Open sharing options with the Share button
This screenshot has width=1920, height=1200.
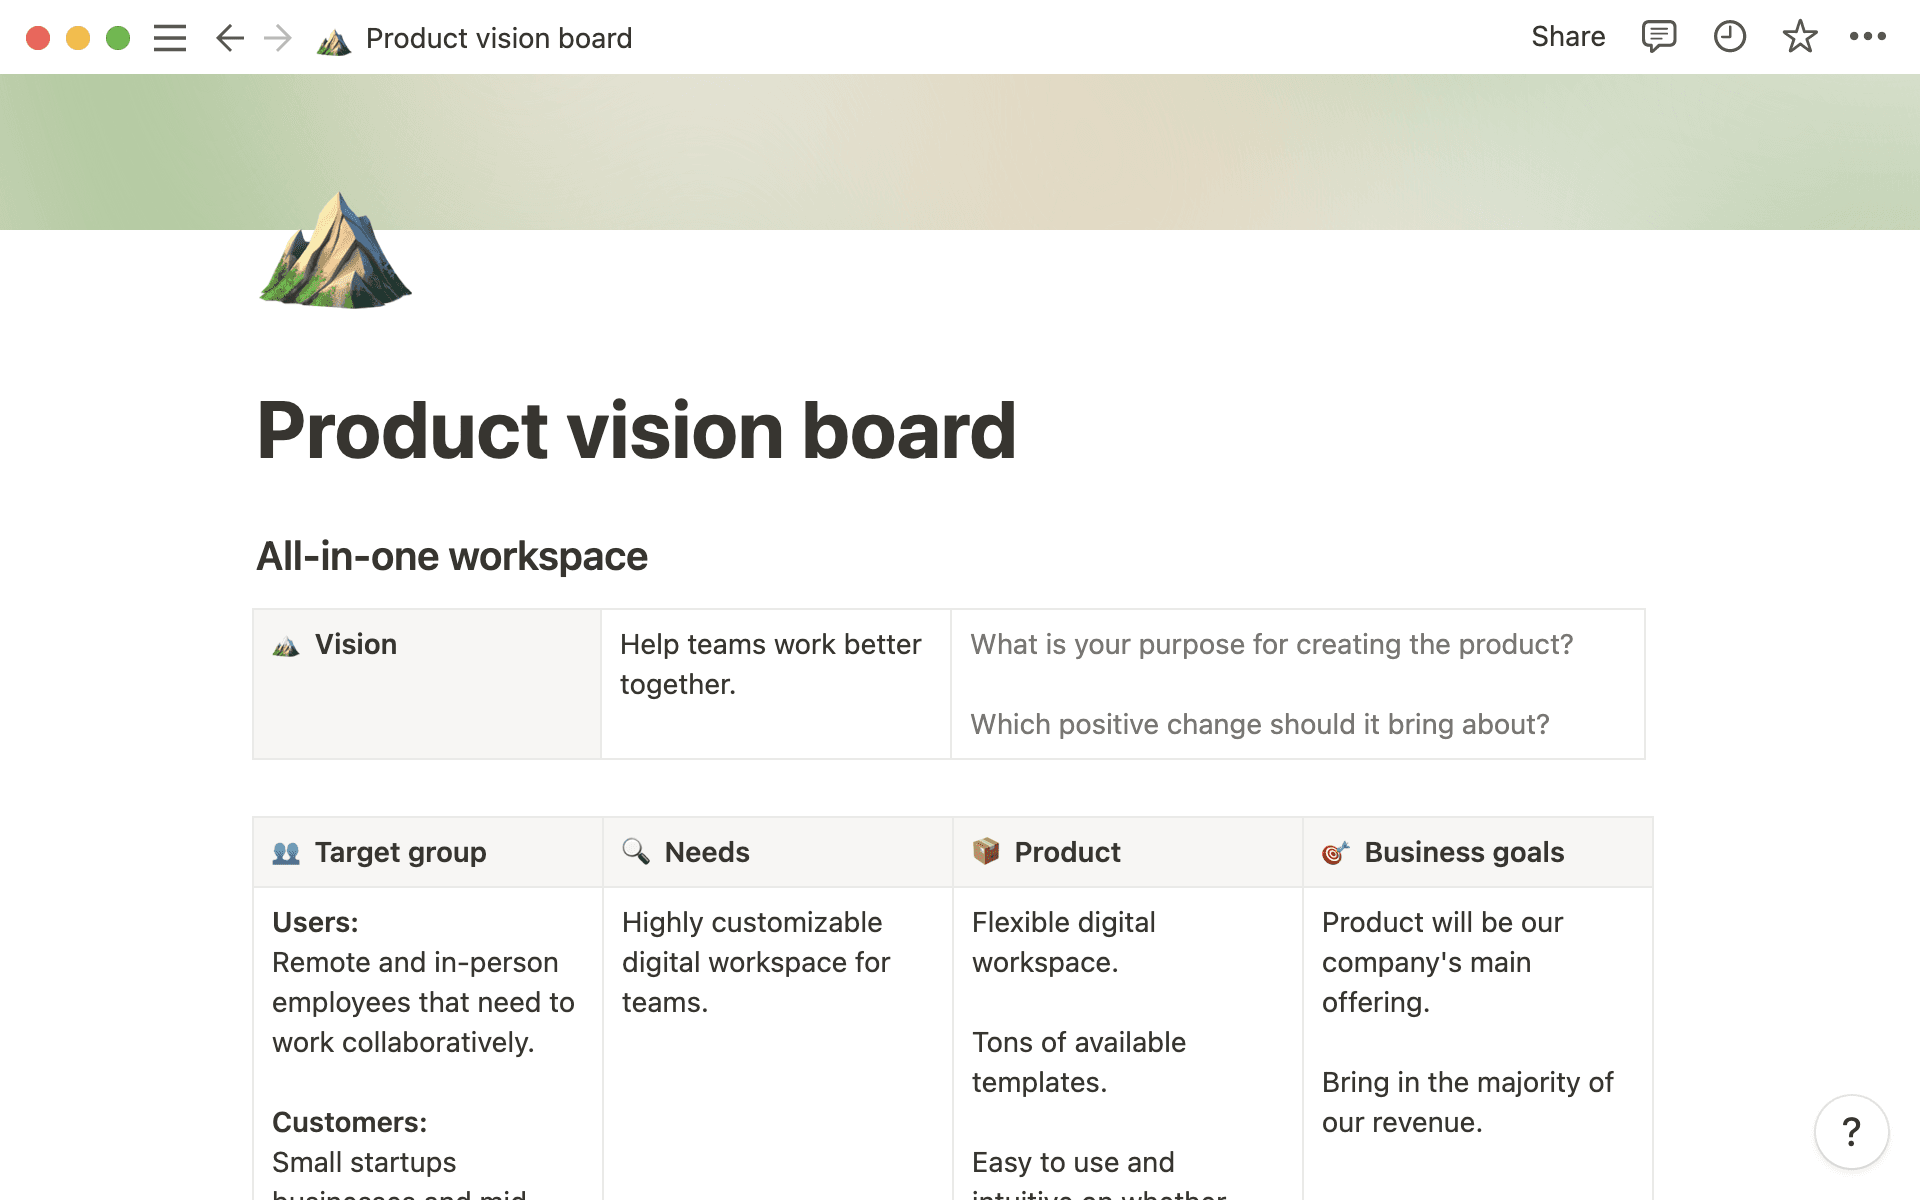(1568, 37)
